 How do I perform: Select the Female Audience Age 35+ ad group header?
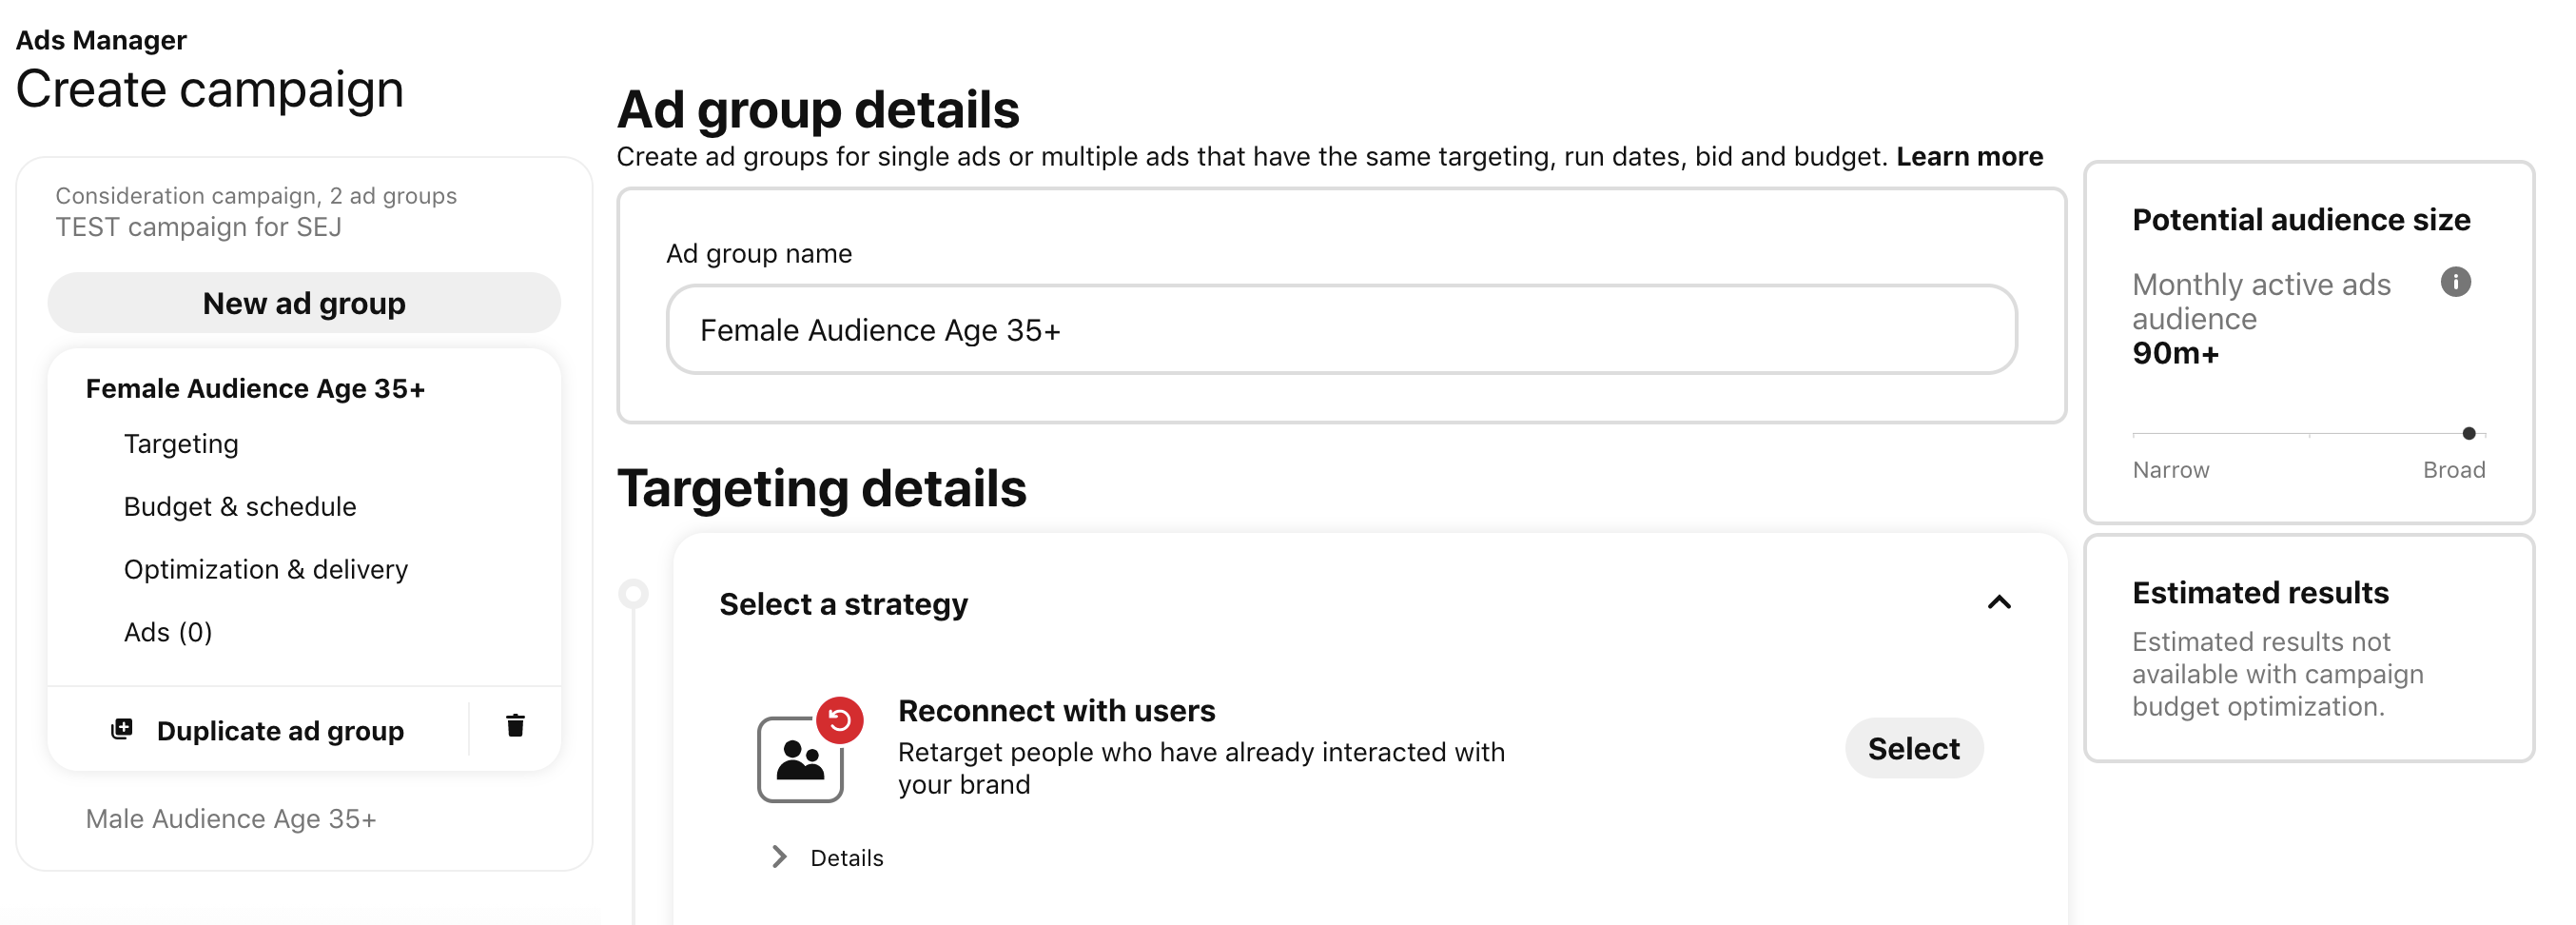255,388
